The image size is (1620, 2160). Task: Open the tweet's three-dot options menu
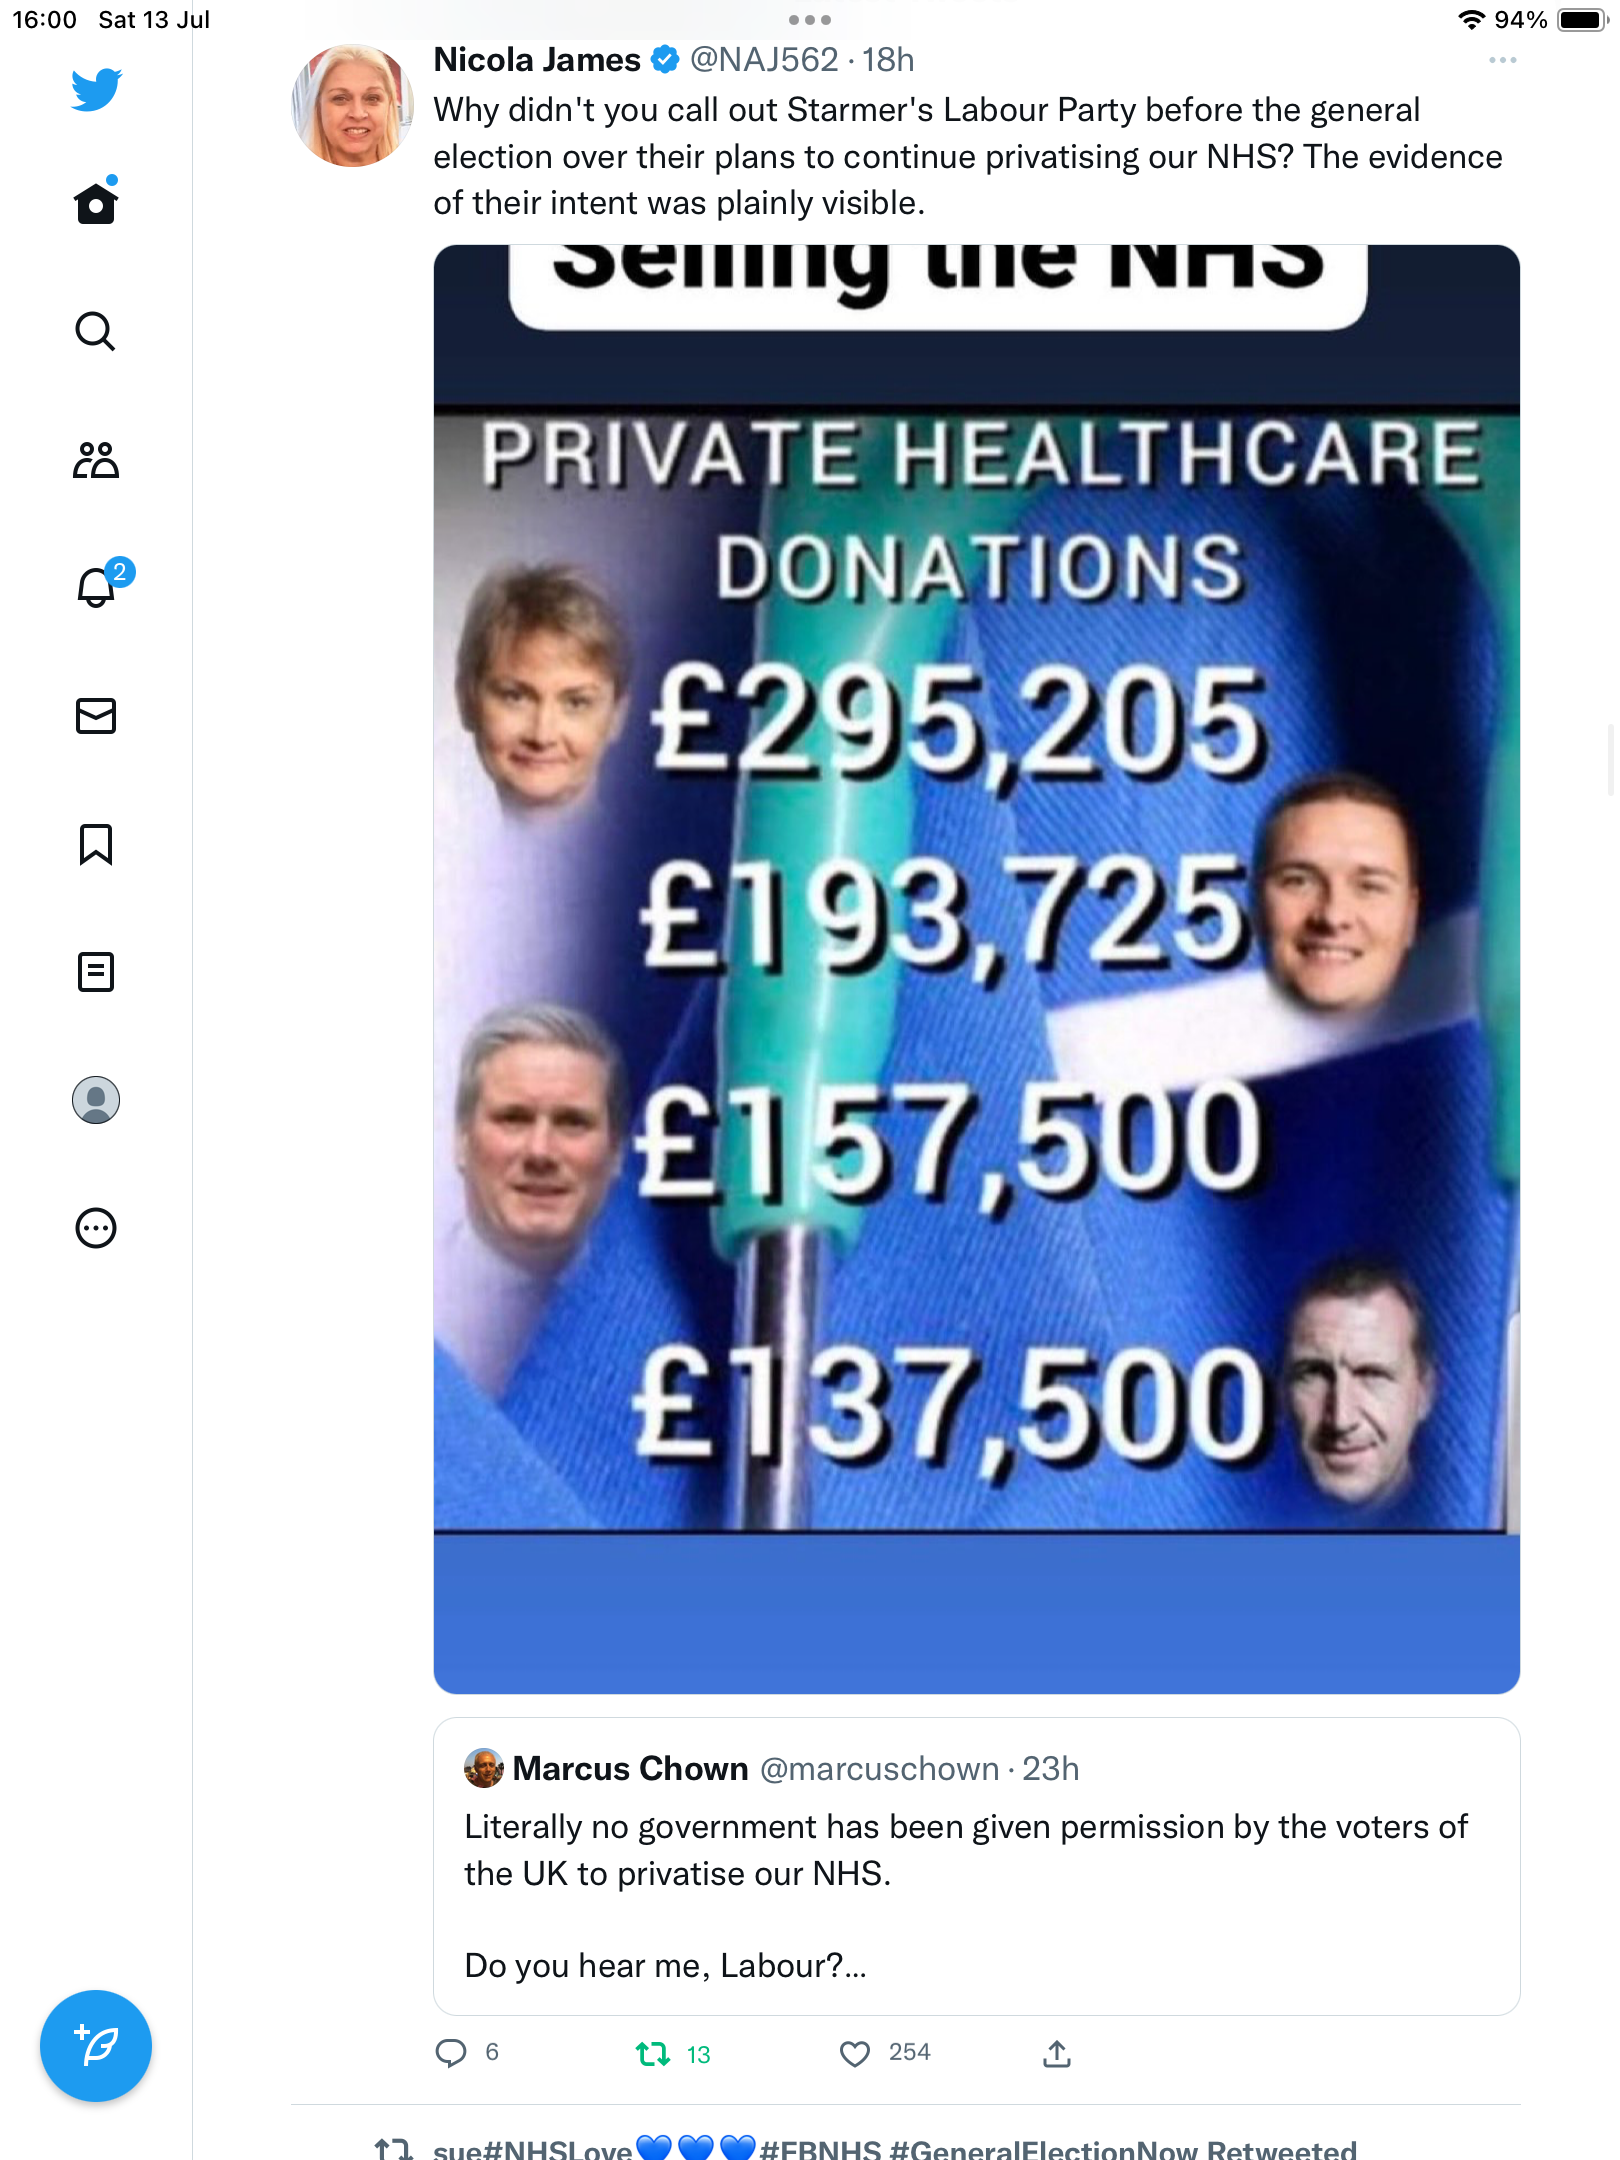(x=1502, y=61)
